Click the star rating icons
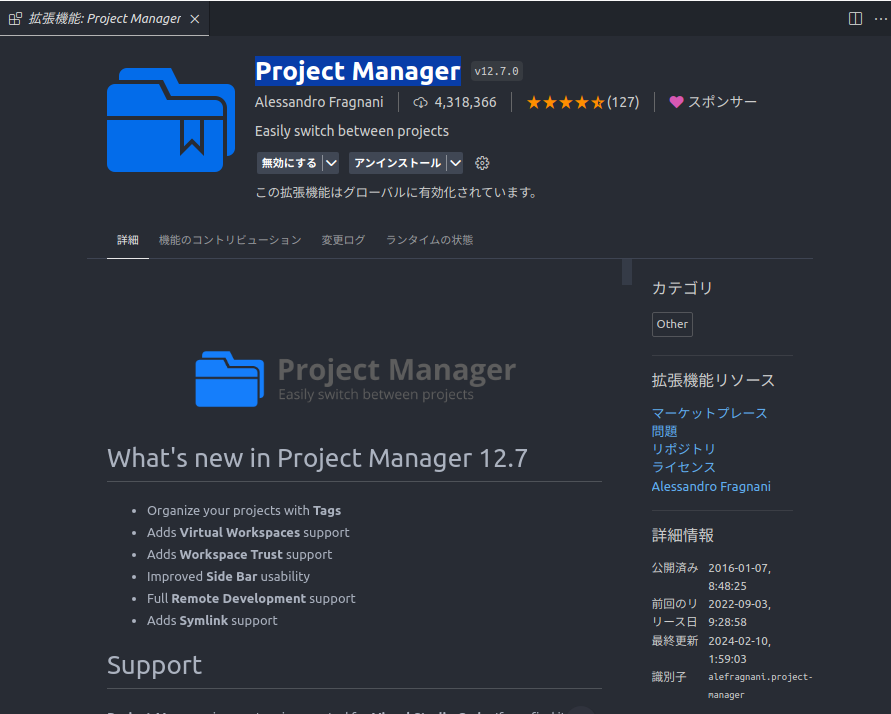891x714 pixels. pyautogui.click(x=565, y=102)
